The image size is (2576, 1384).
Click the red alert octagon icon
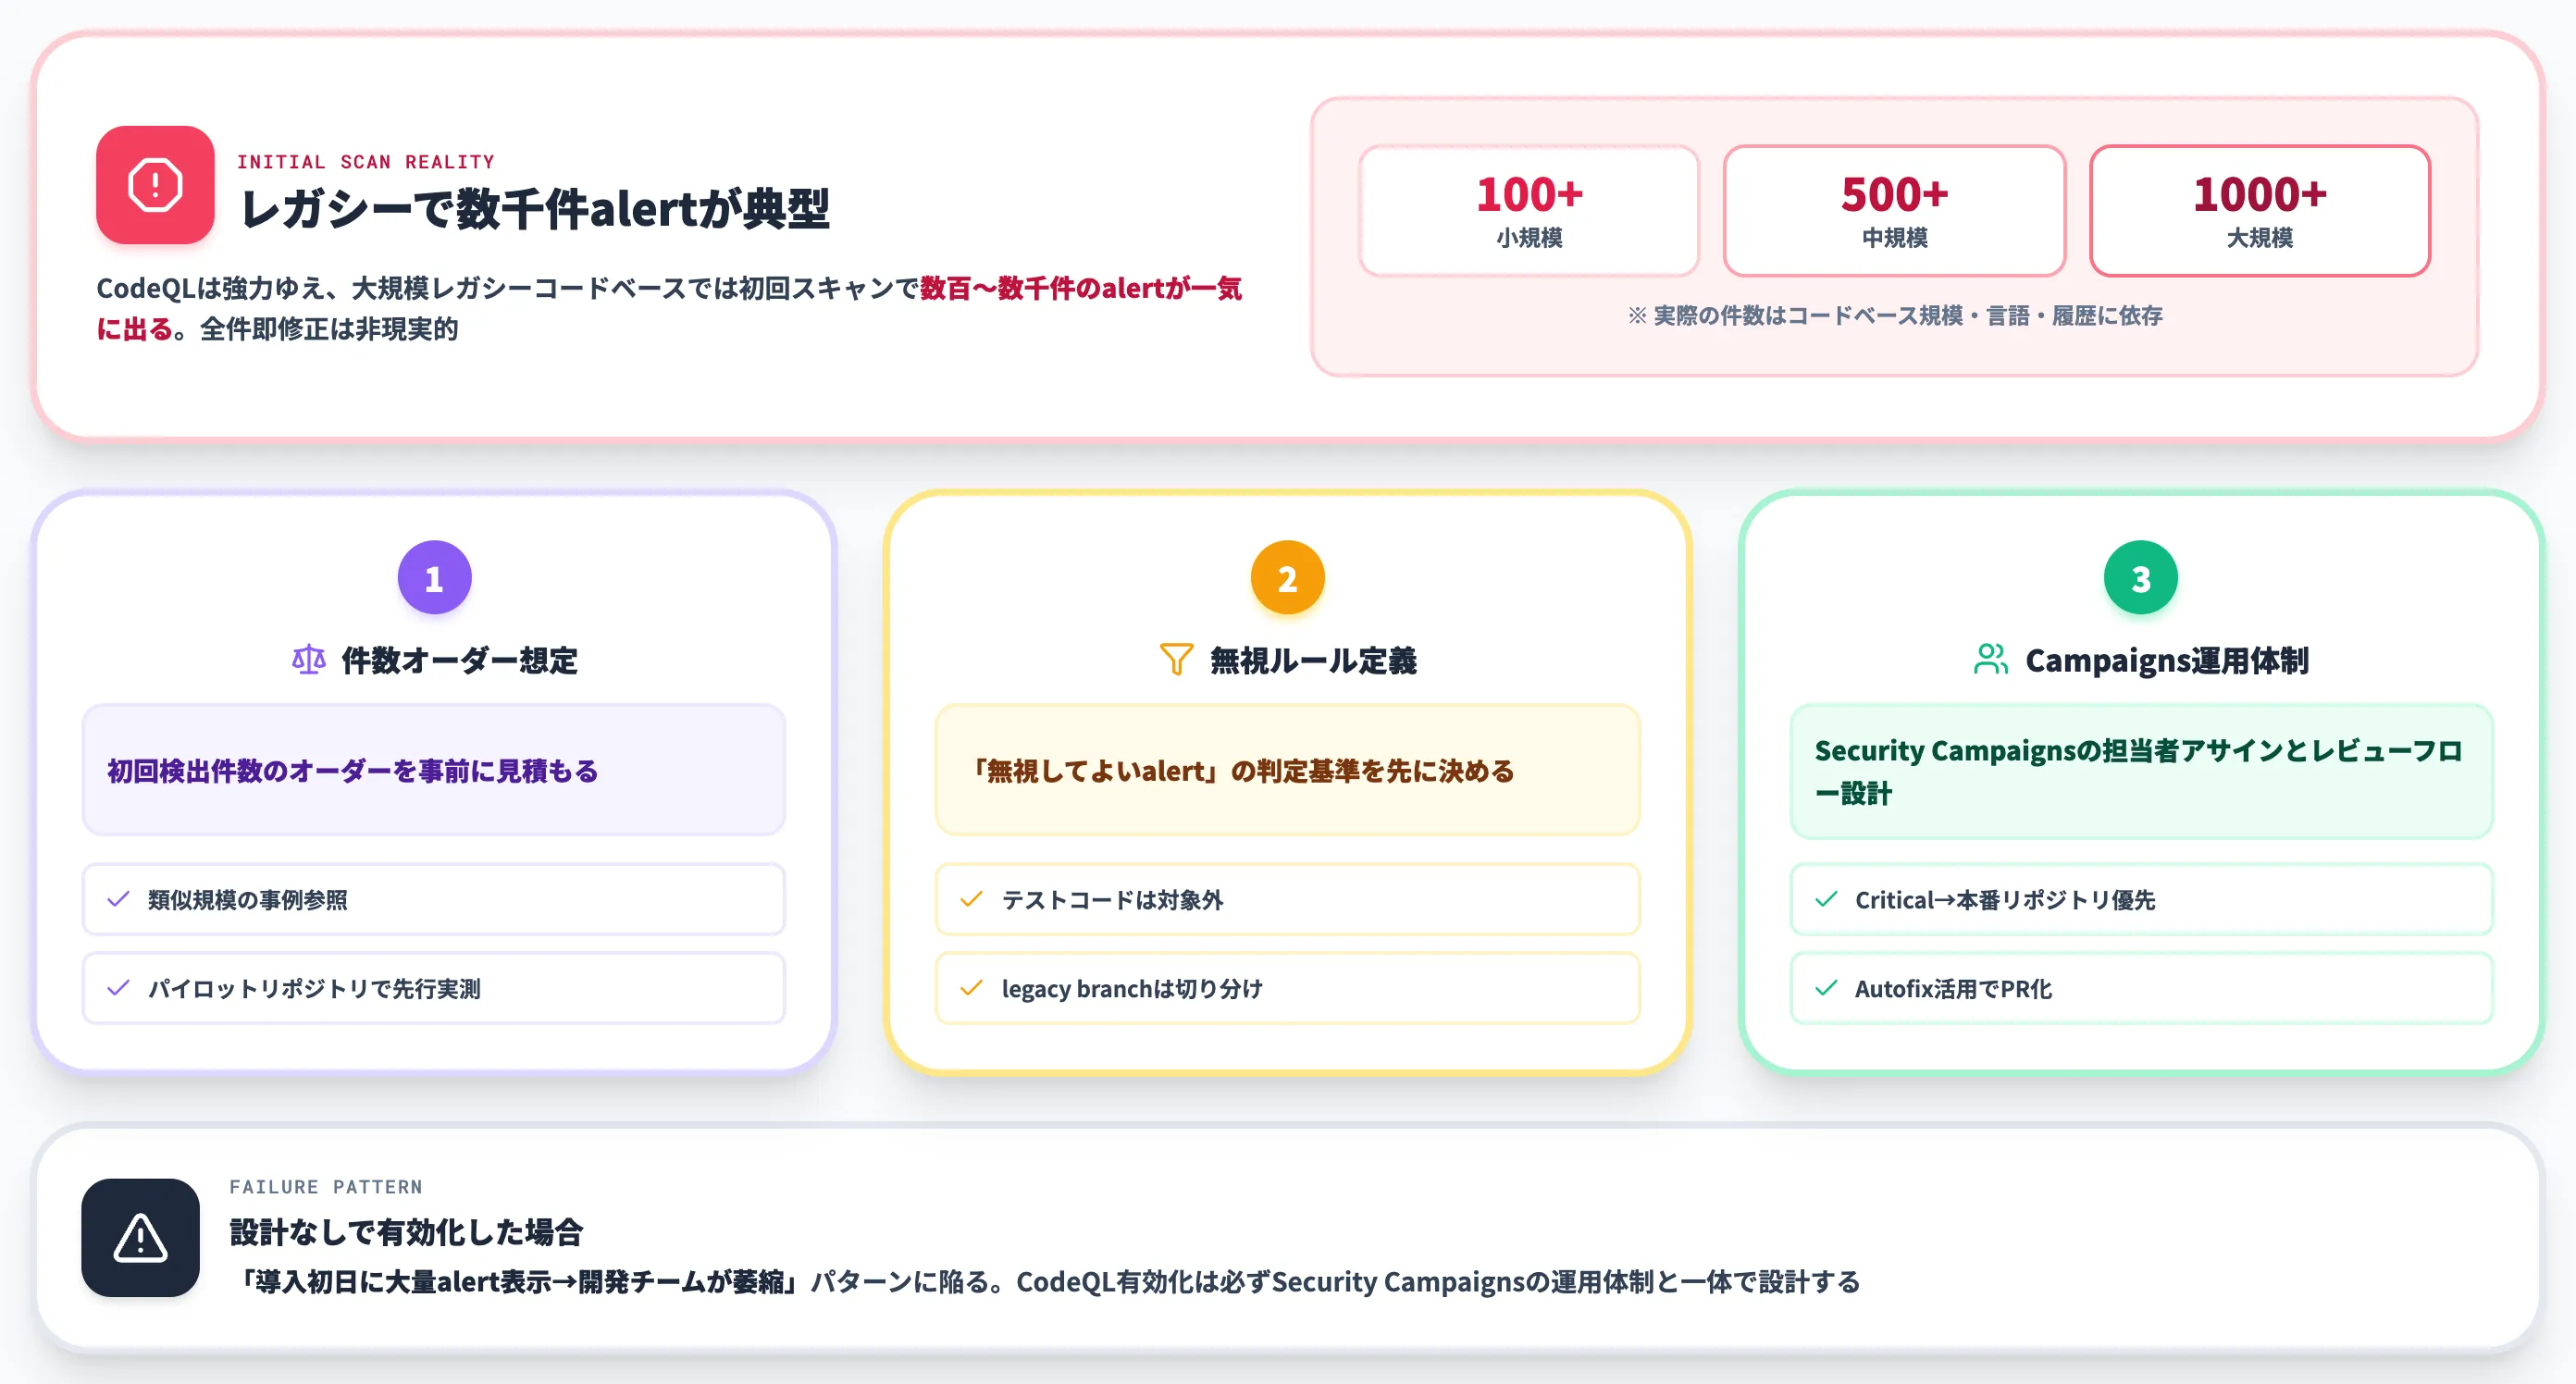[155, 185]
